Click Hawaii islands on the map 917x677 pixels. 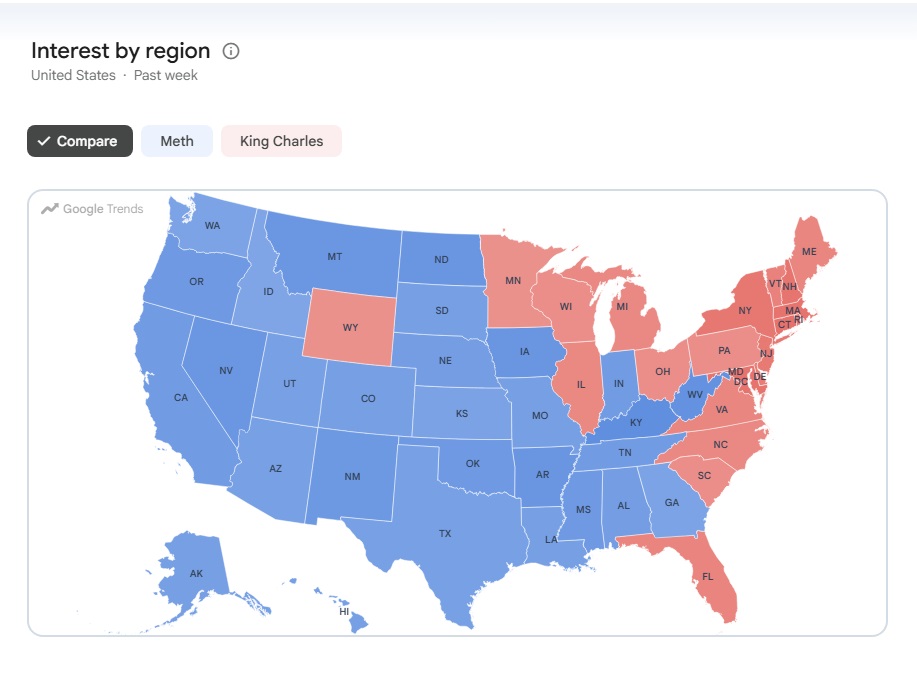coord(344,611)
